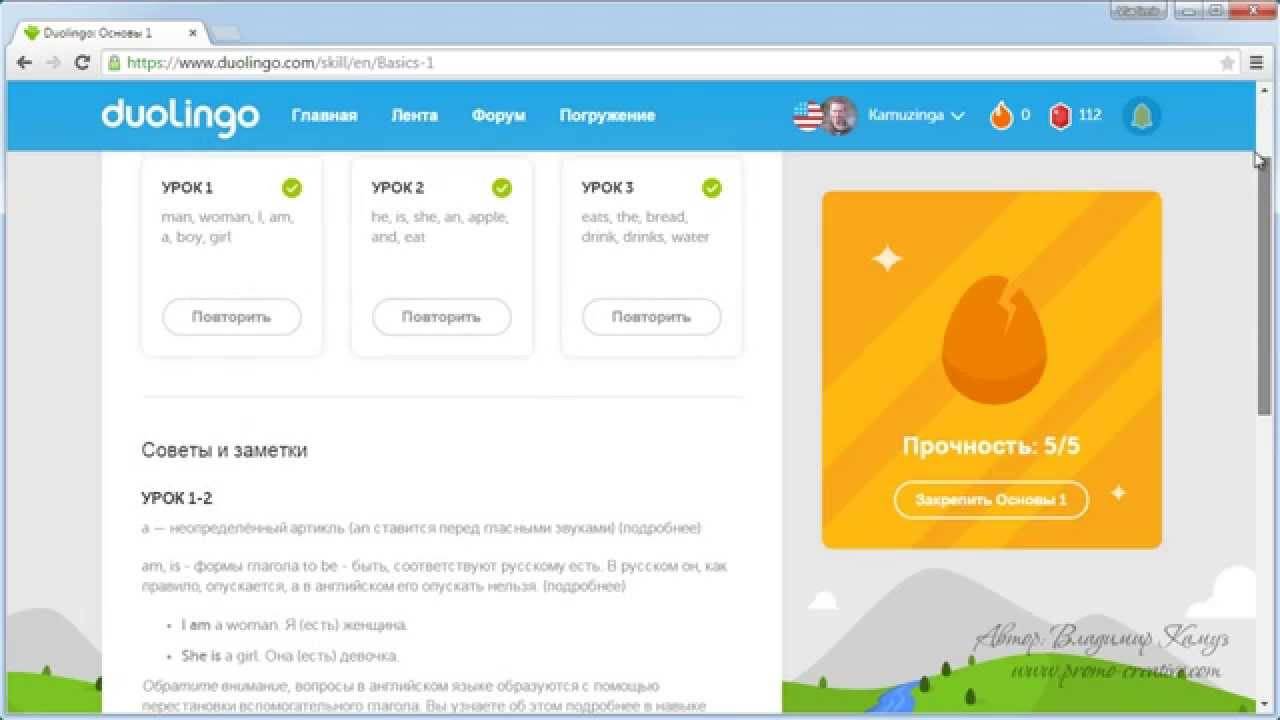
Task: Click the lingot count 112
Action: [x=1090, y=116]
